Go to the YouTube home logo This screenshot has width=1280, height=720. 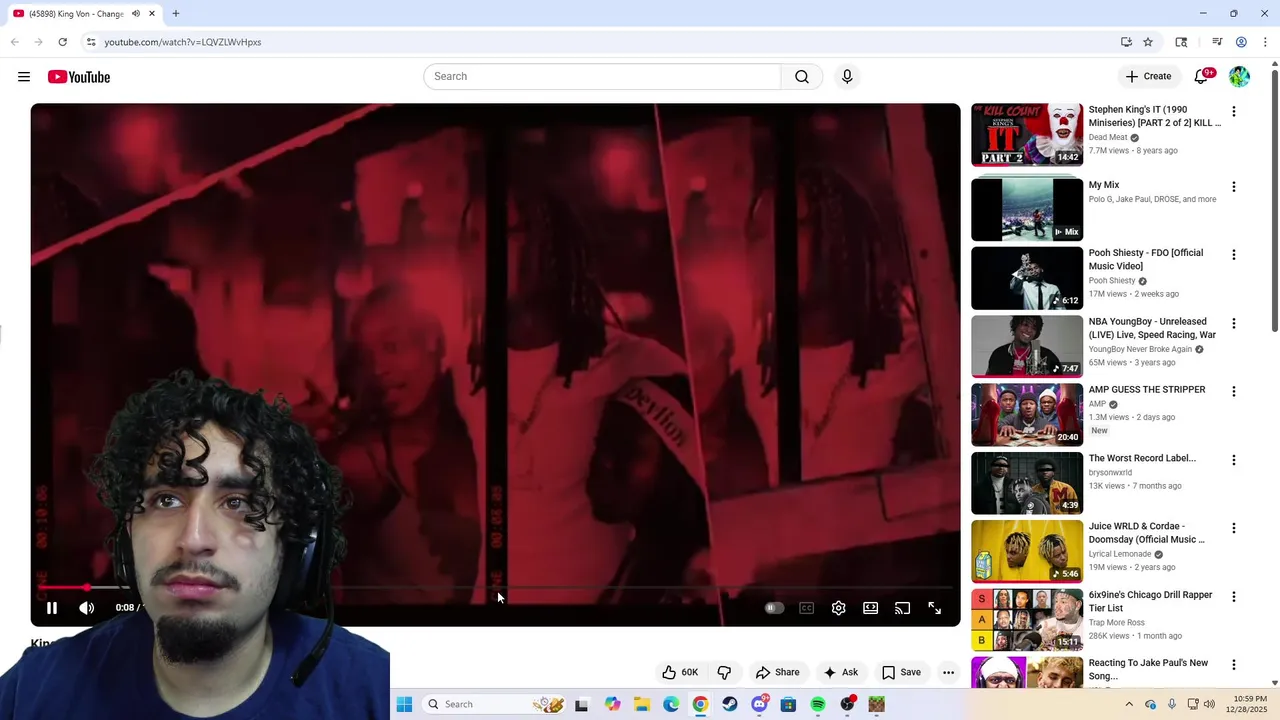point(78,77)
